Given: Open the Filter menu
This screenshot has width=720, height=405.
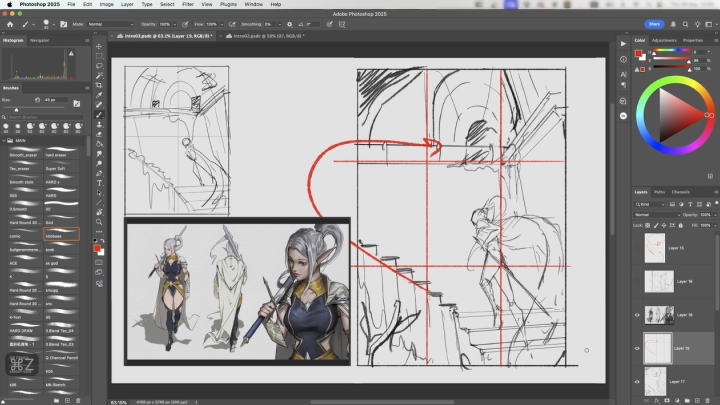Looking at the screenshot, I should [x=188, y=4].
